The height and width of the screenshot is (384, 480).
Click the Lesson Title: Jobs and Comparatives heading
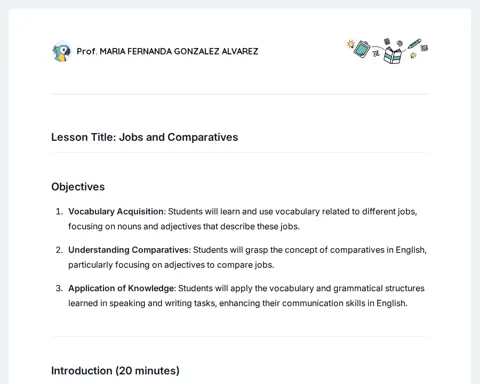click(145, 137)
